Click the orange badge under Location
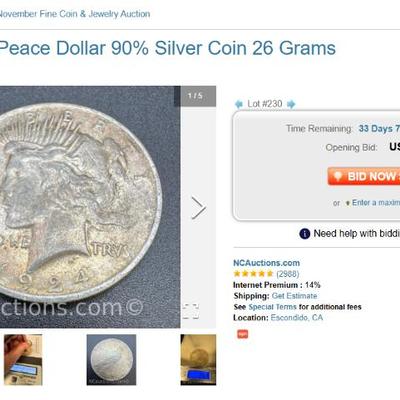Image resolution: width=400 pixels, height=400 pixels. point(243,334)
